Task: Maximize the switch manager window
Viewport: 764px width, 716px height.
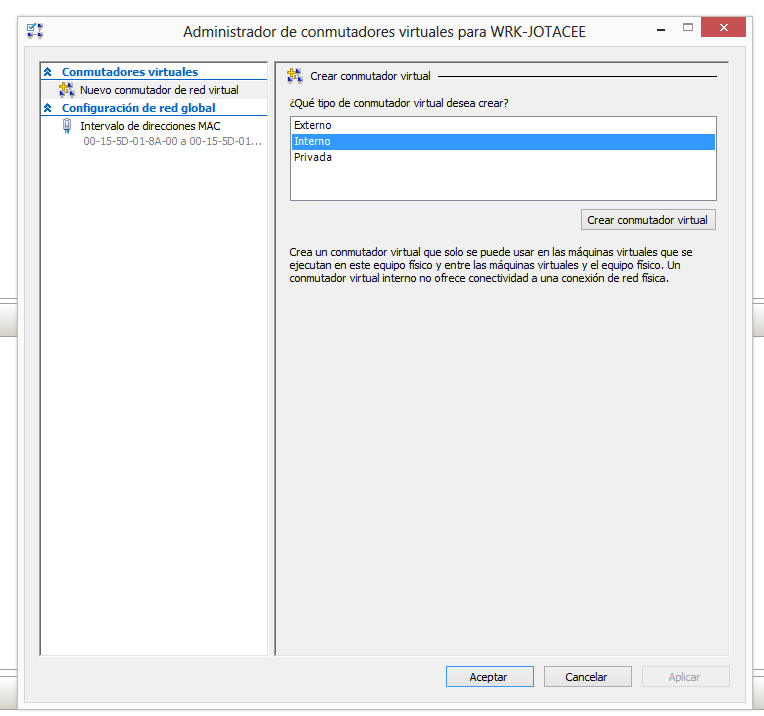Action: point(688,28)
